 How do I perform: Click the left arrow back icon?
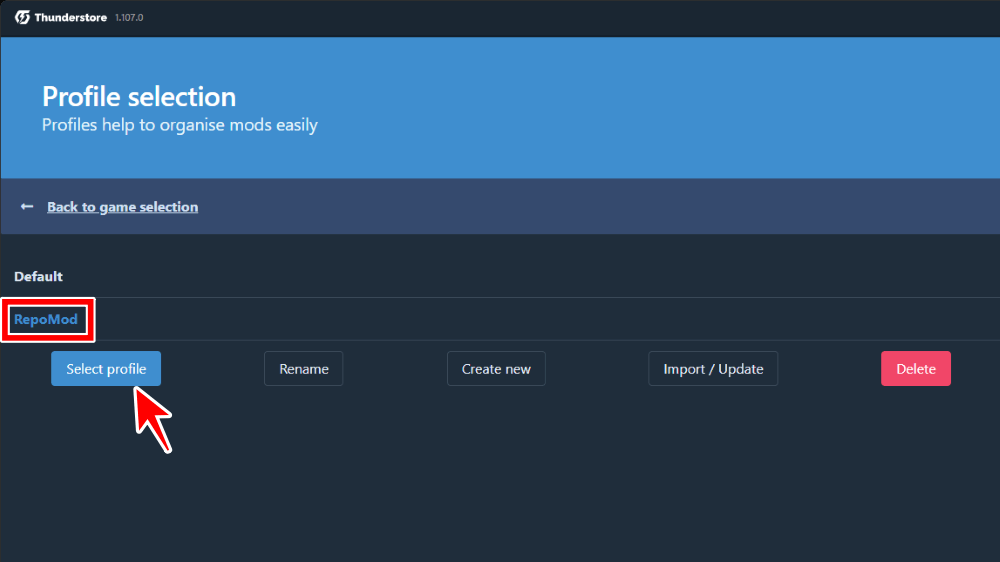27,207
